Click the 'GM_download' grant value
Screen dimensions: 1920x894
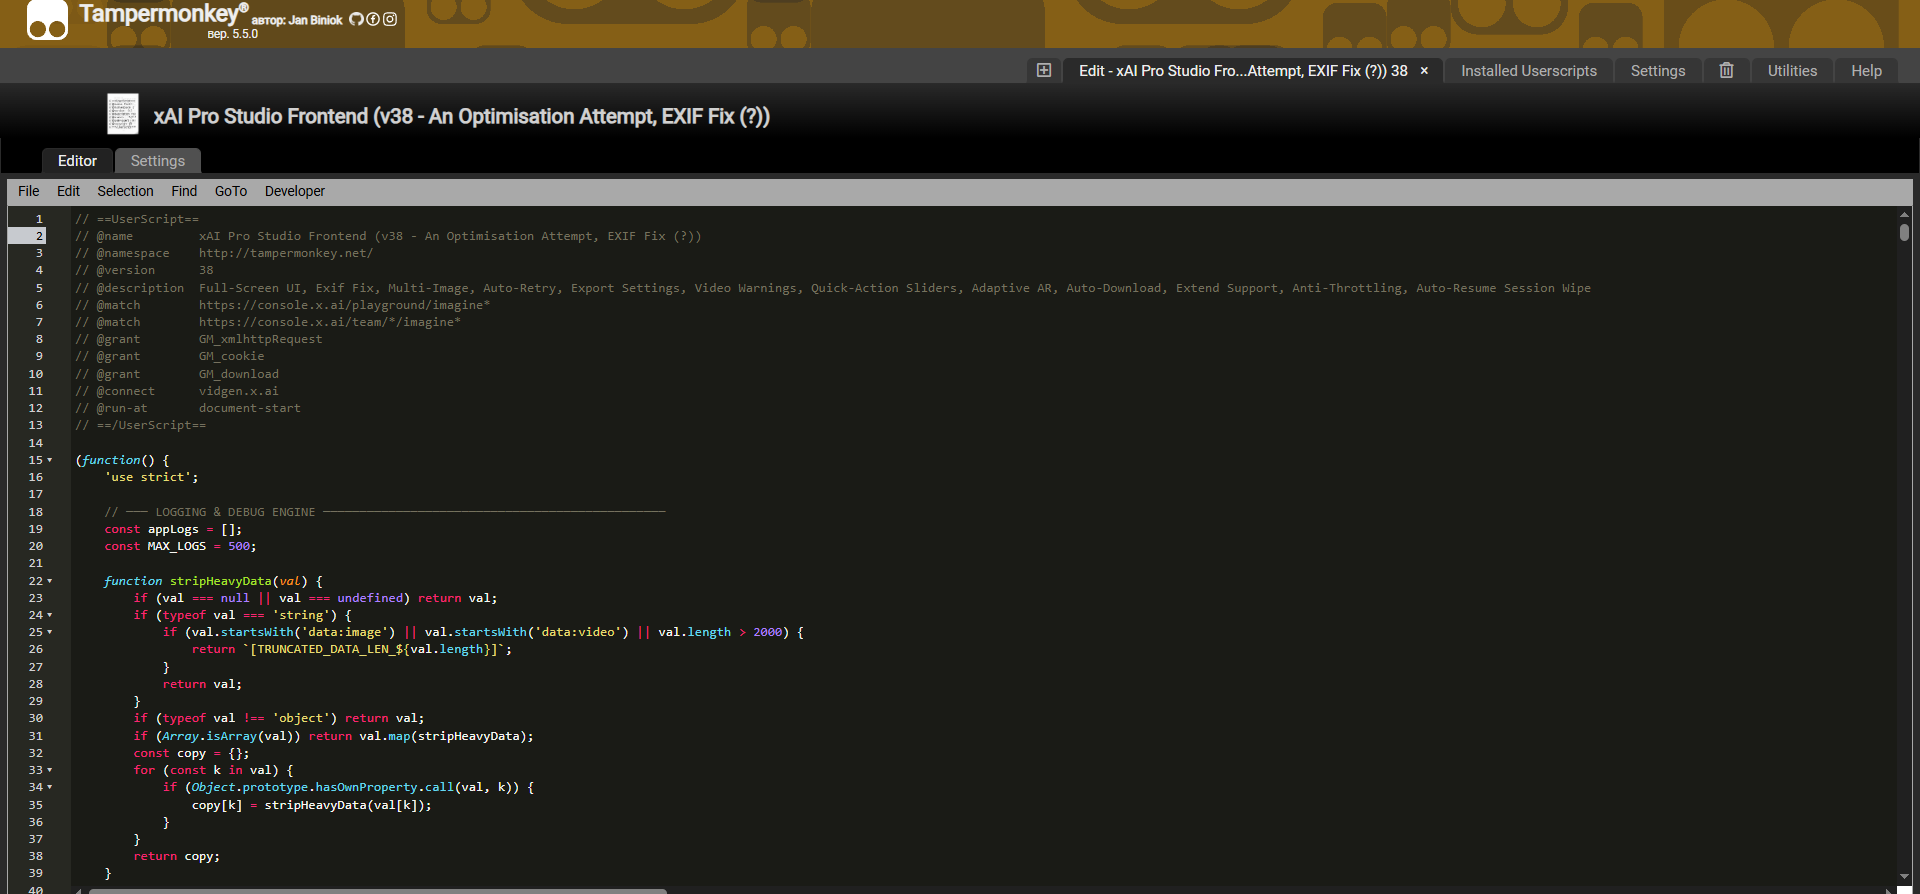(239, 374)
